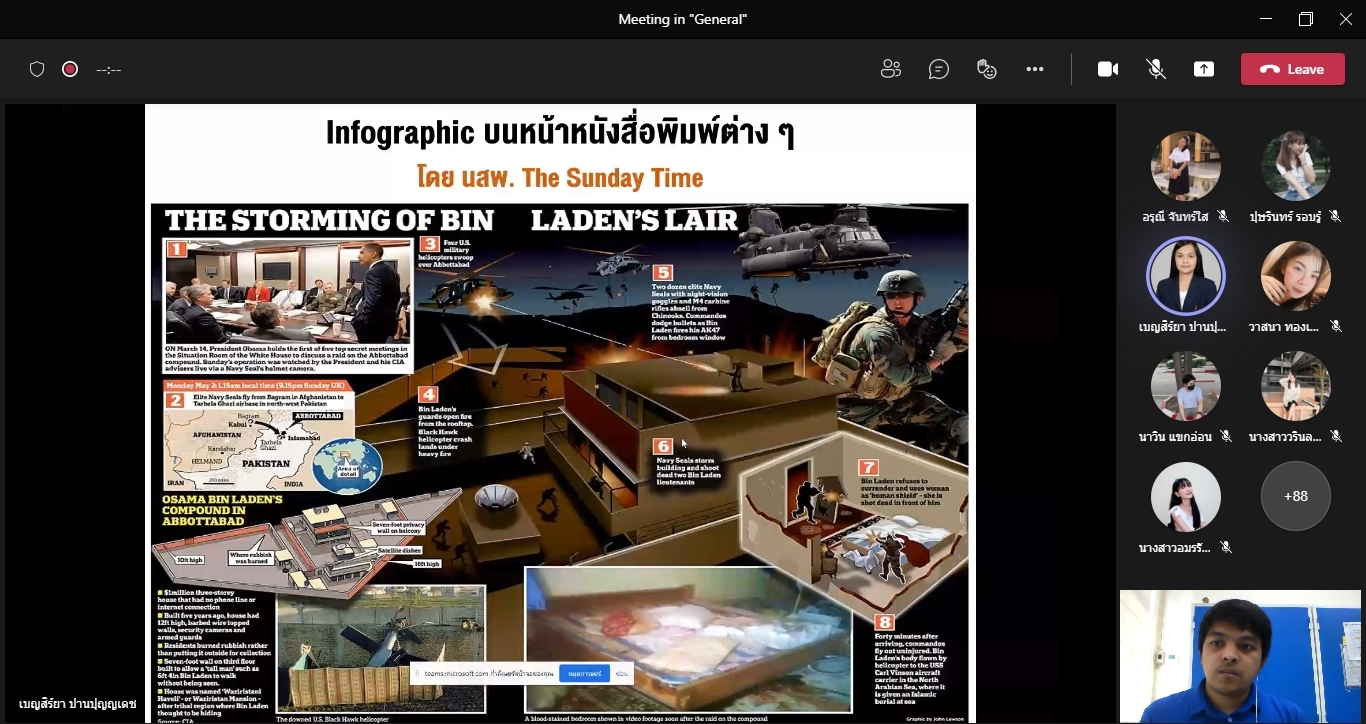1366x724 pixels.
Task: Click the 'Meeting in "General"' window title
Action: 683,19
